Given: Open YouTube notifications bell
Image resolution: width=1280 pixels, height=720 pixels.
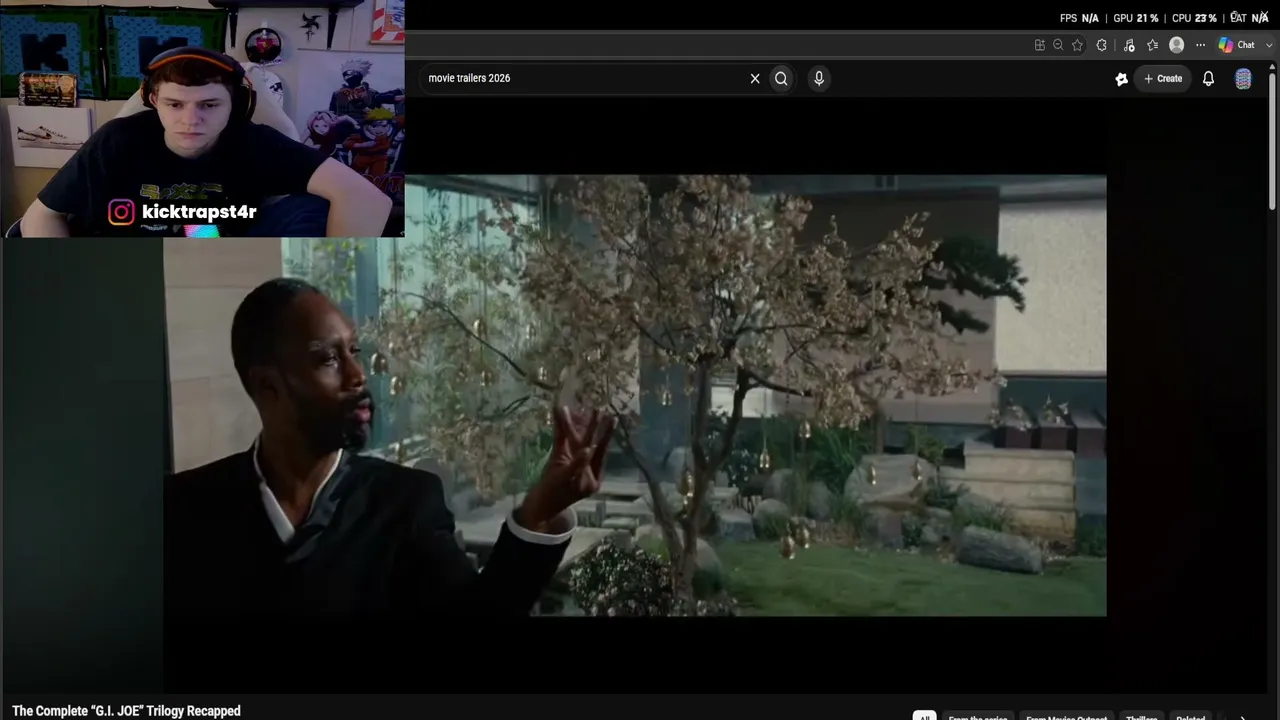Looking at the screenshot, I should [x=1208, y=78].
